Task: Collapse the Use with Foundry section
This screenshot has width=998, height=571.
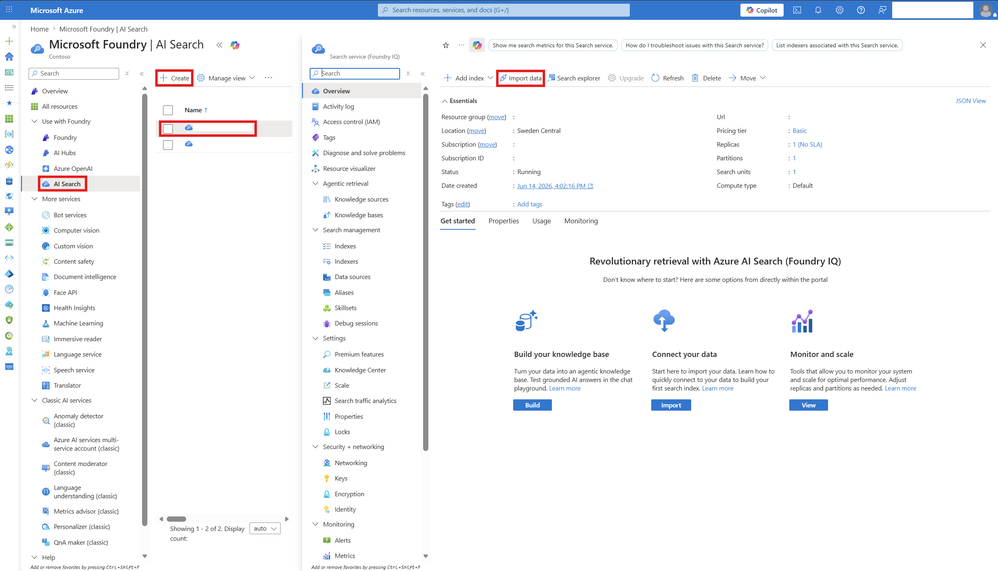Action: pos(34,122)
